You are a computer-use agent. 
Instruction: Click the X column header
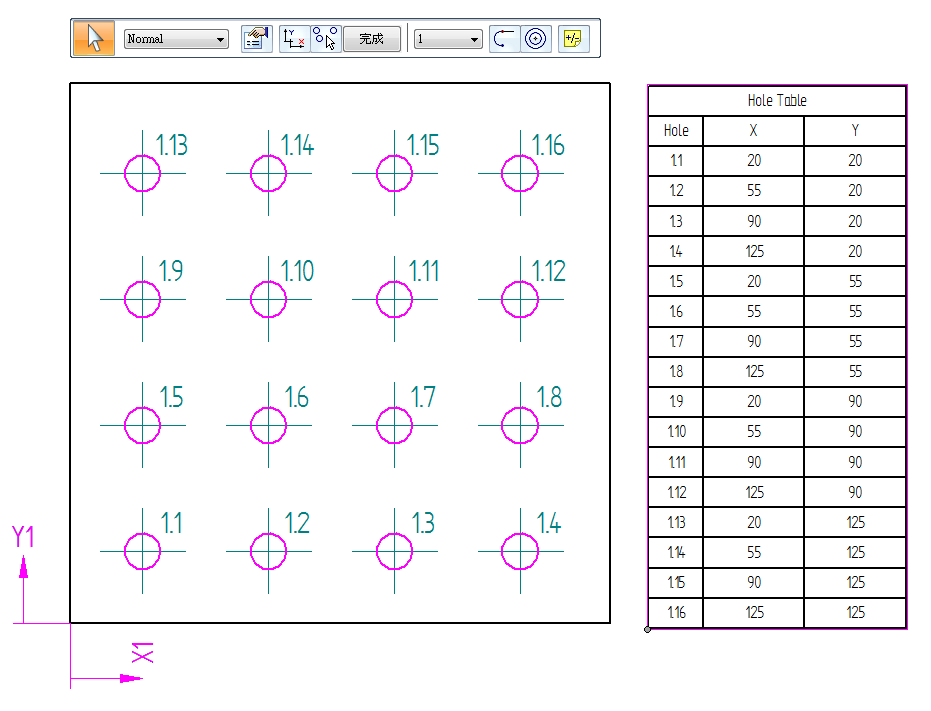753,131
